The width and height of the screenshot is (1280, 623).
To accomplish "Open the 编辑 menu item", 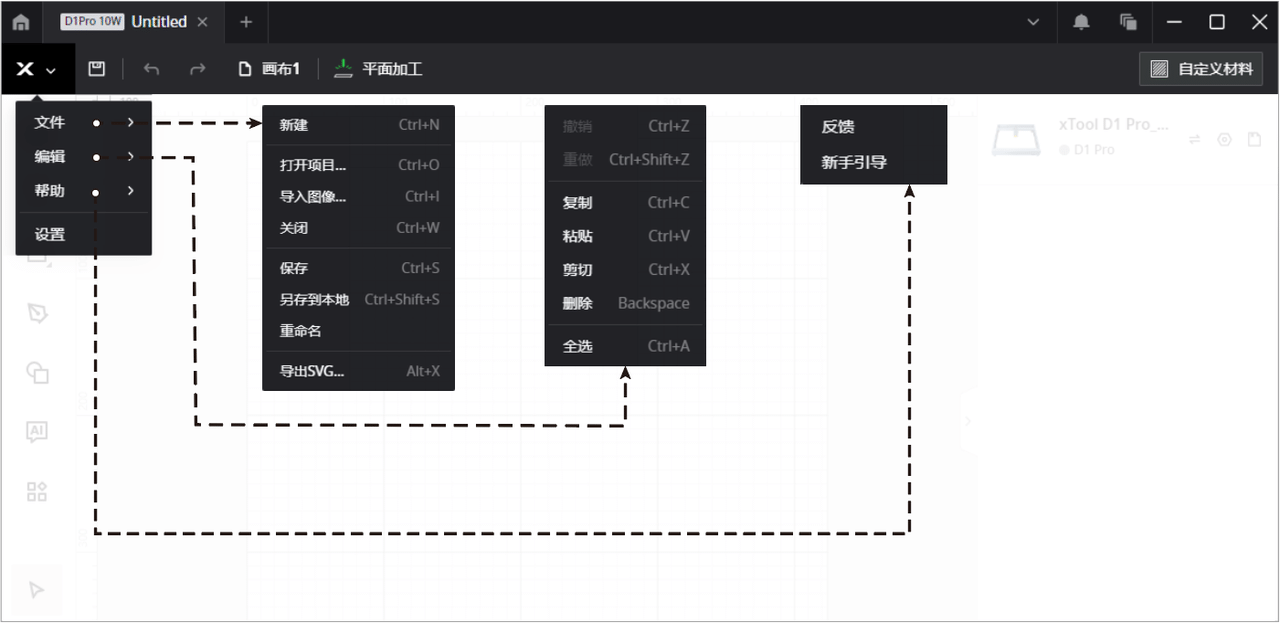I will coord(85,157).
